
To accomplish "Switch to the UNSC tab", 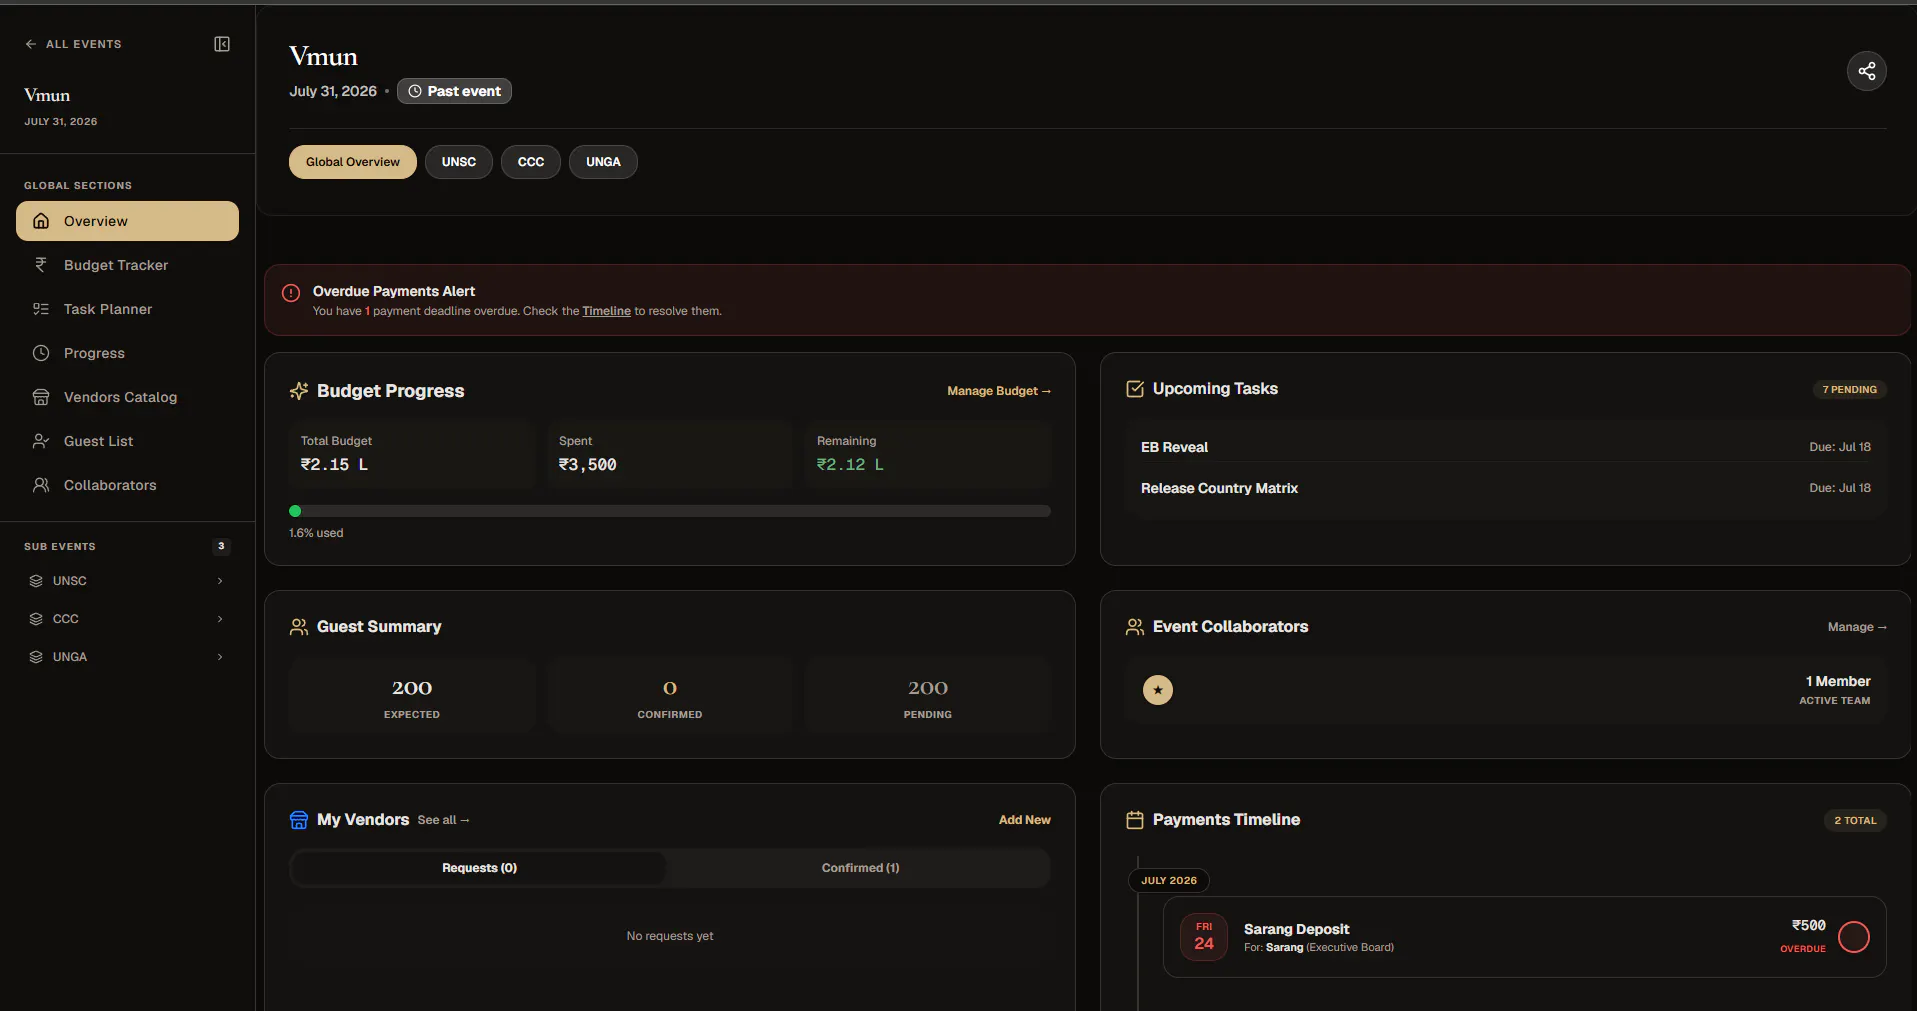I will [x=459, y=162].
